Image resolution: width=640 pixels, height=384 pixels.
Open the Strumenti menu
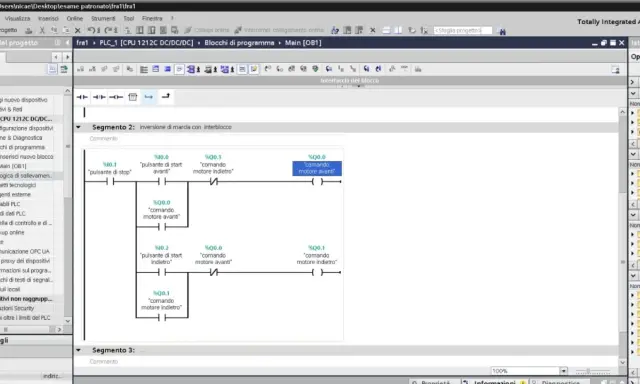pos(103,19)
